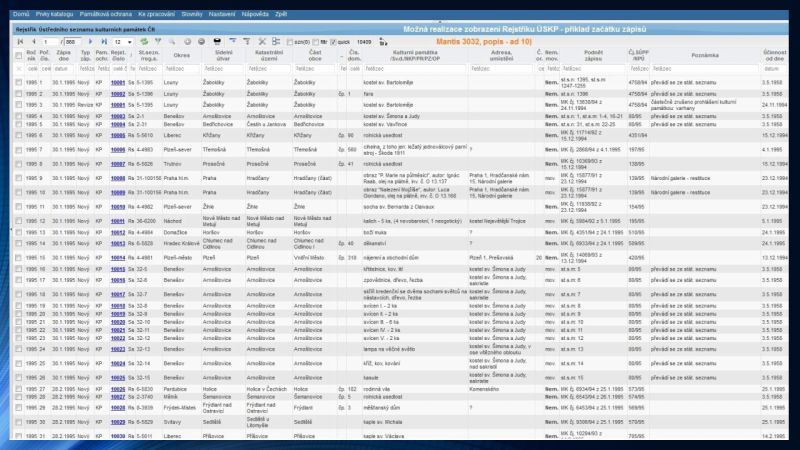Viewport: 800px width, 450px height.
Task: Click the 'boží muka' cell
Action: coord(374,232)
